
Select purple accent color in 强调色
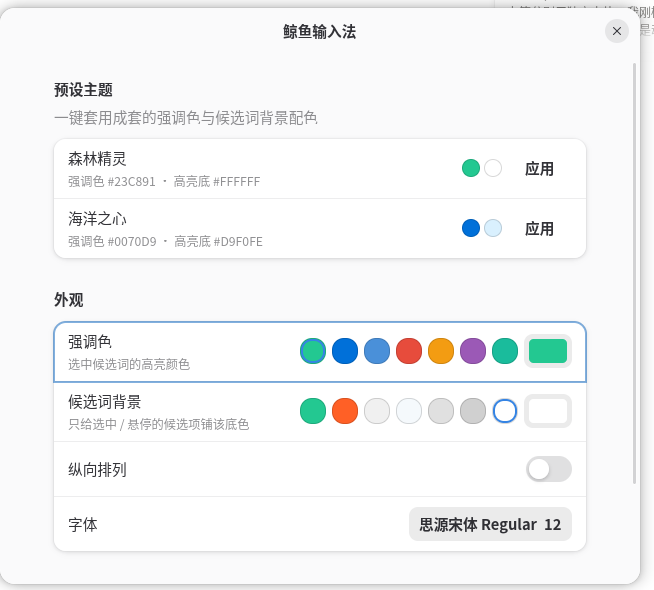point(473,351)
